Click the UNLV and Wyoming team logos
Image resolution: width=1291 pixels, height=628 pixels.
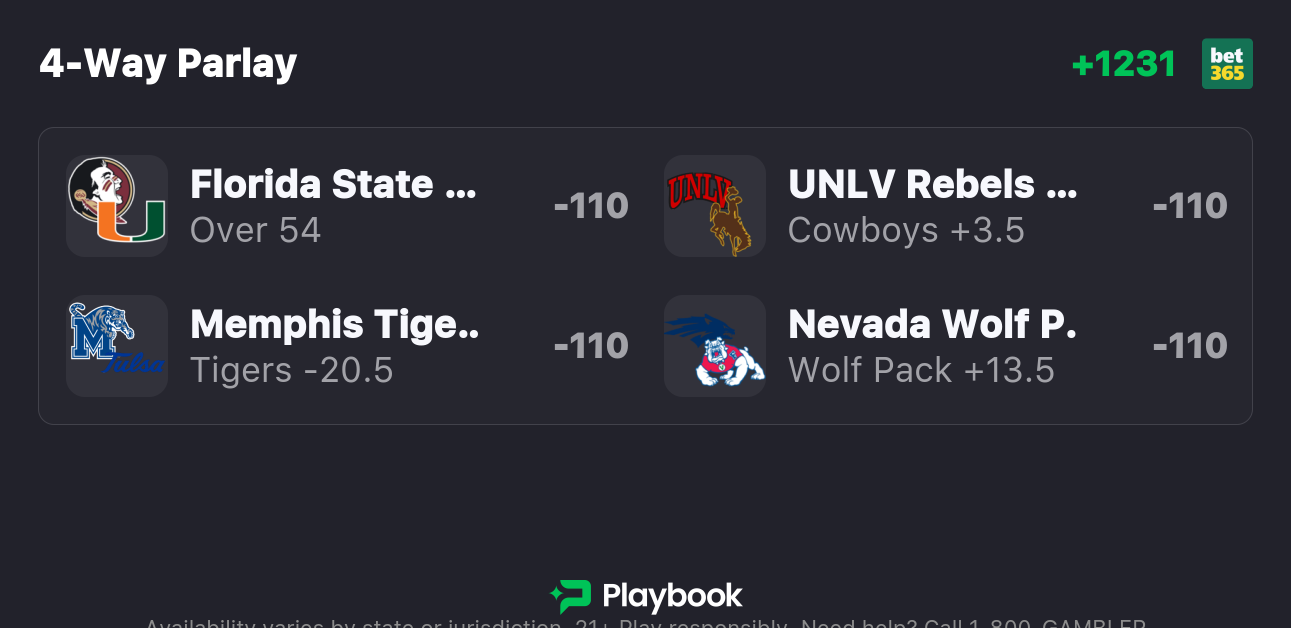(715, 206)
